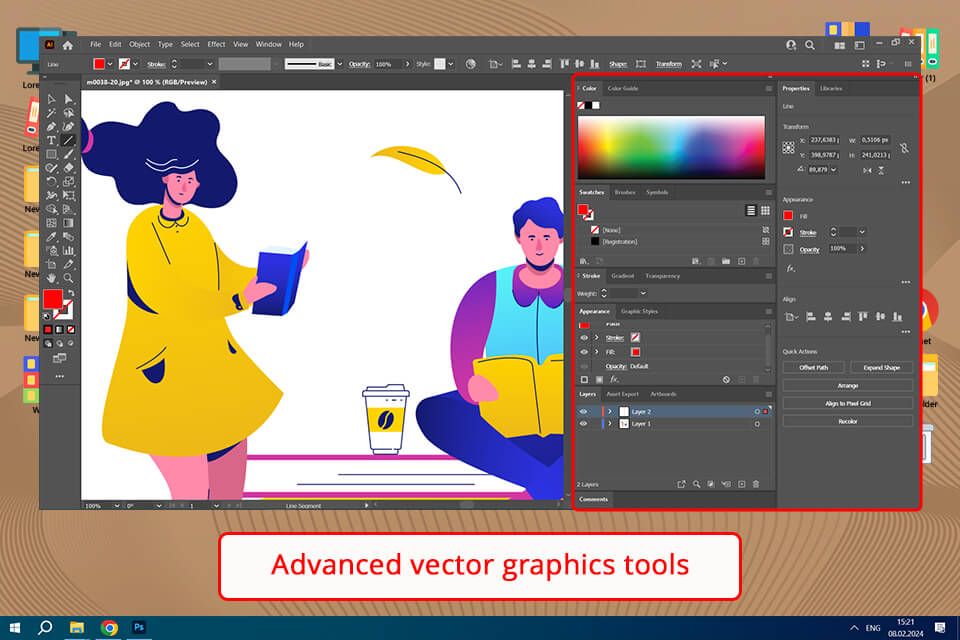This screenshot has height=640, width=960.
Task: Open the Stroke panel Weight dropdown
Action: (x=642, y=293)
